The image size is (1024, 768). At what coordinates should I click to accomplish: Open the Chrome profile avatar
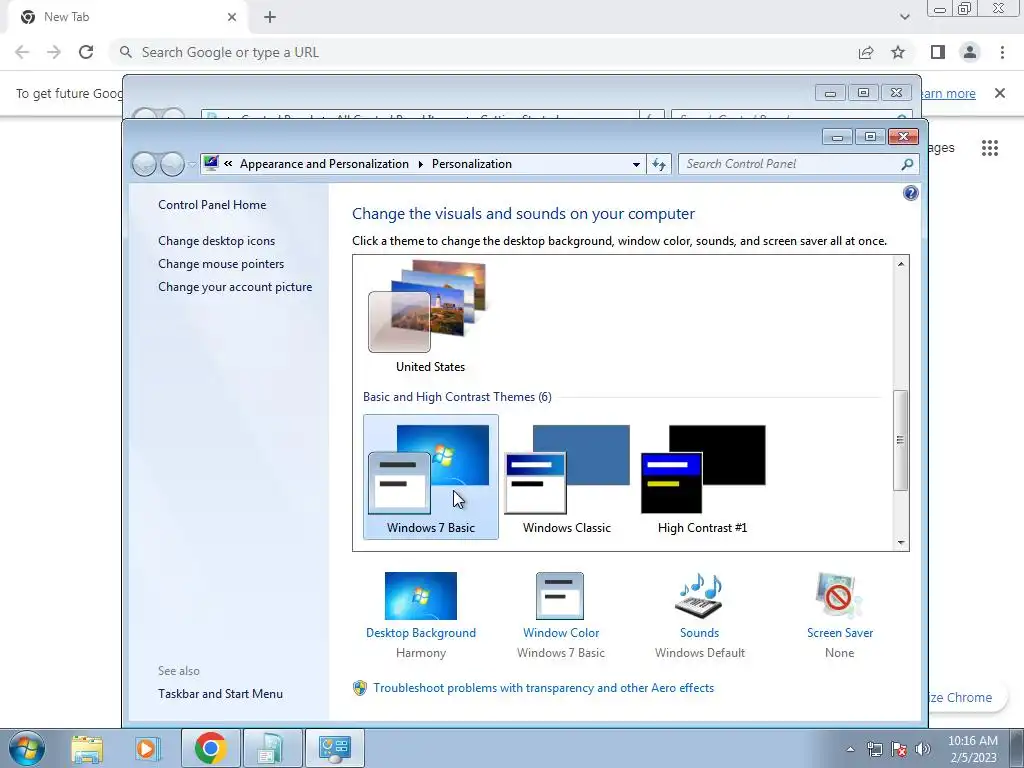(x=970, y=52)
